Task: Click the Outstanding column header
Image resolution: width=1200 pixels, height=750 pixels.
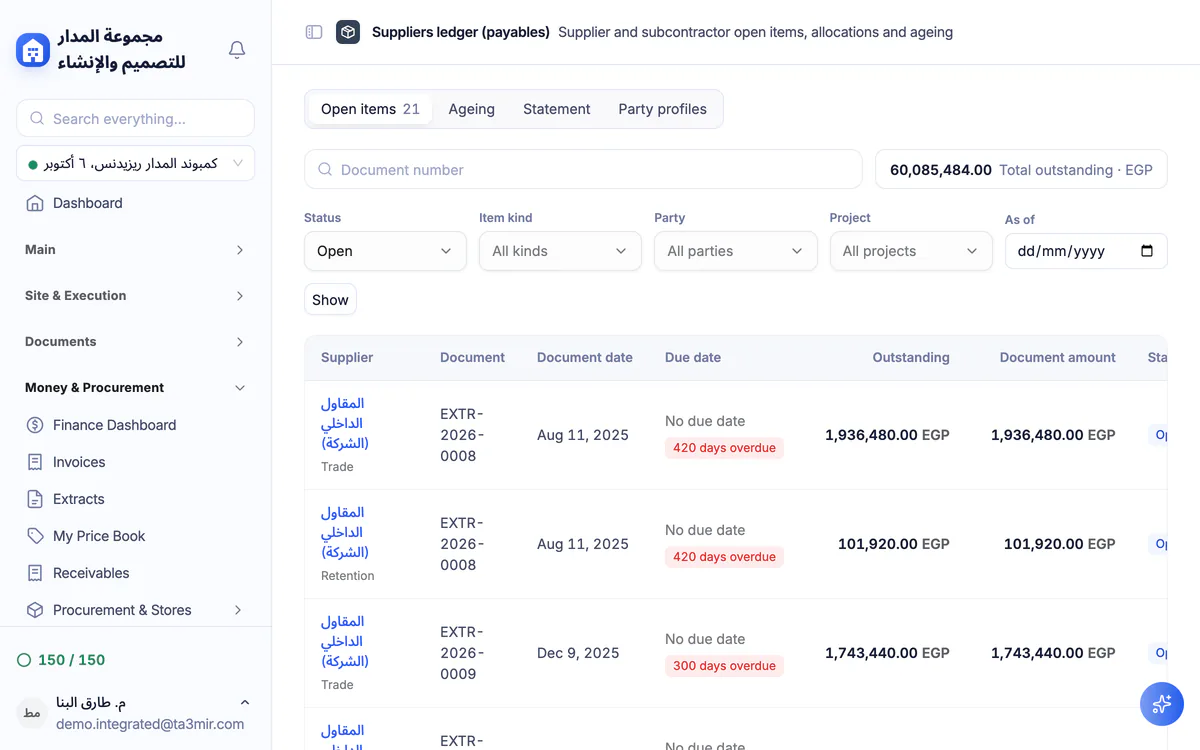Action: point(911,357)
